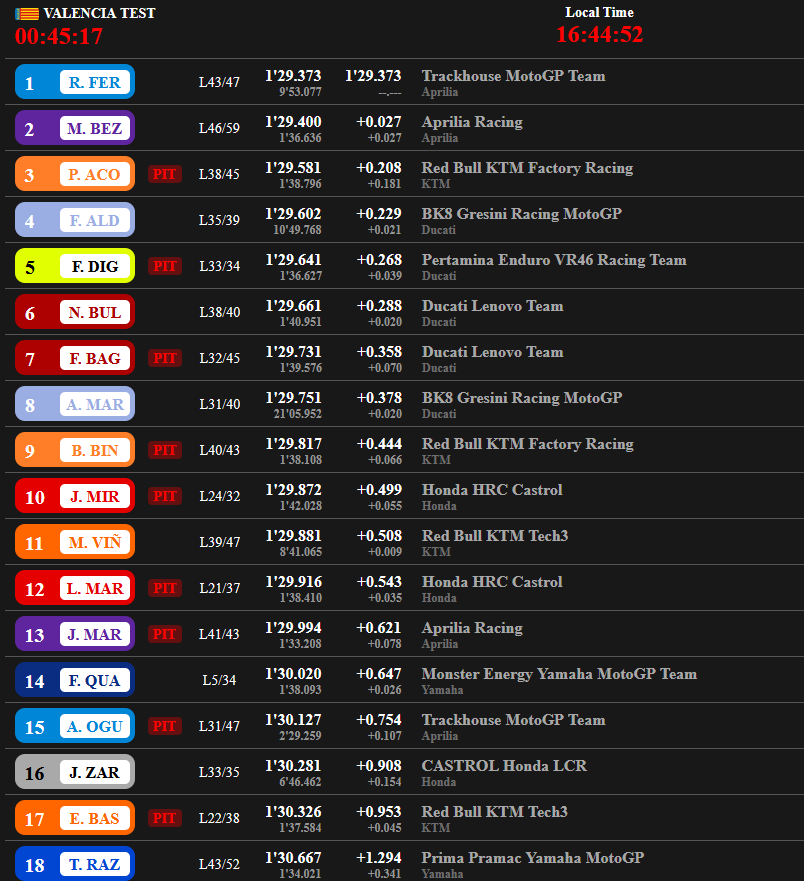Click Honda HRC Castrol in J. MIR row
The height and width of the screenshot is (881, 804).
click(x=492, y=490)
